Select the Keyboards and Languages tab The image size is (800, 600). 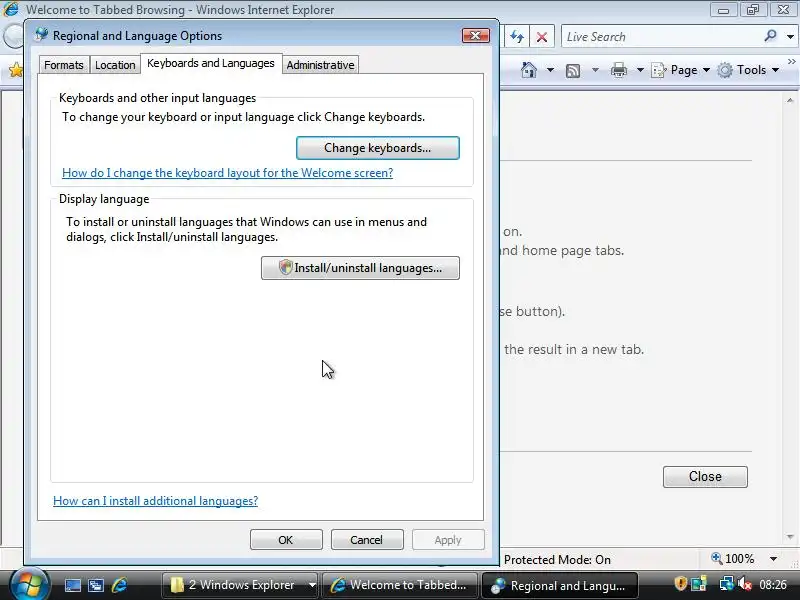(x=211, y=63)
